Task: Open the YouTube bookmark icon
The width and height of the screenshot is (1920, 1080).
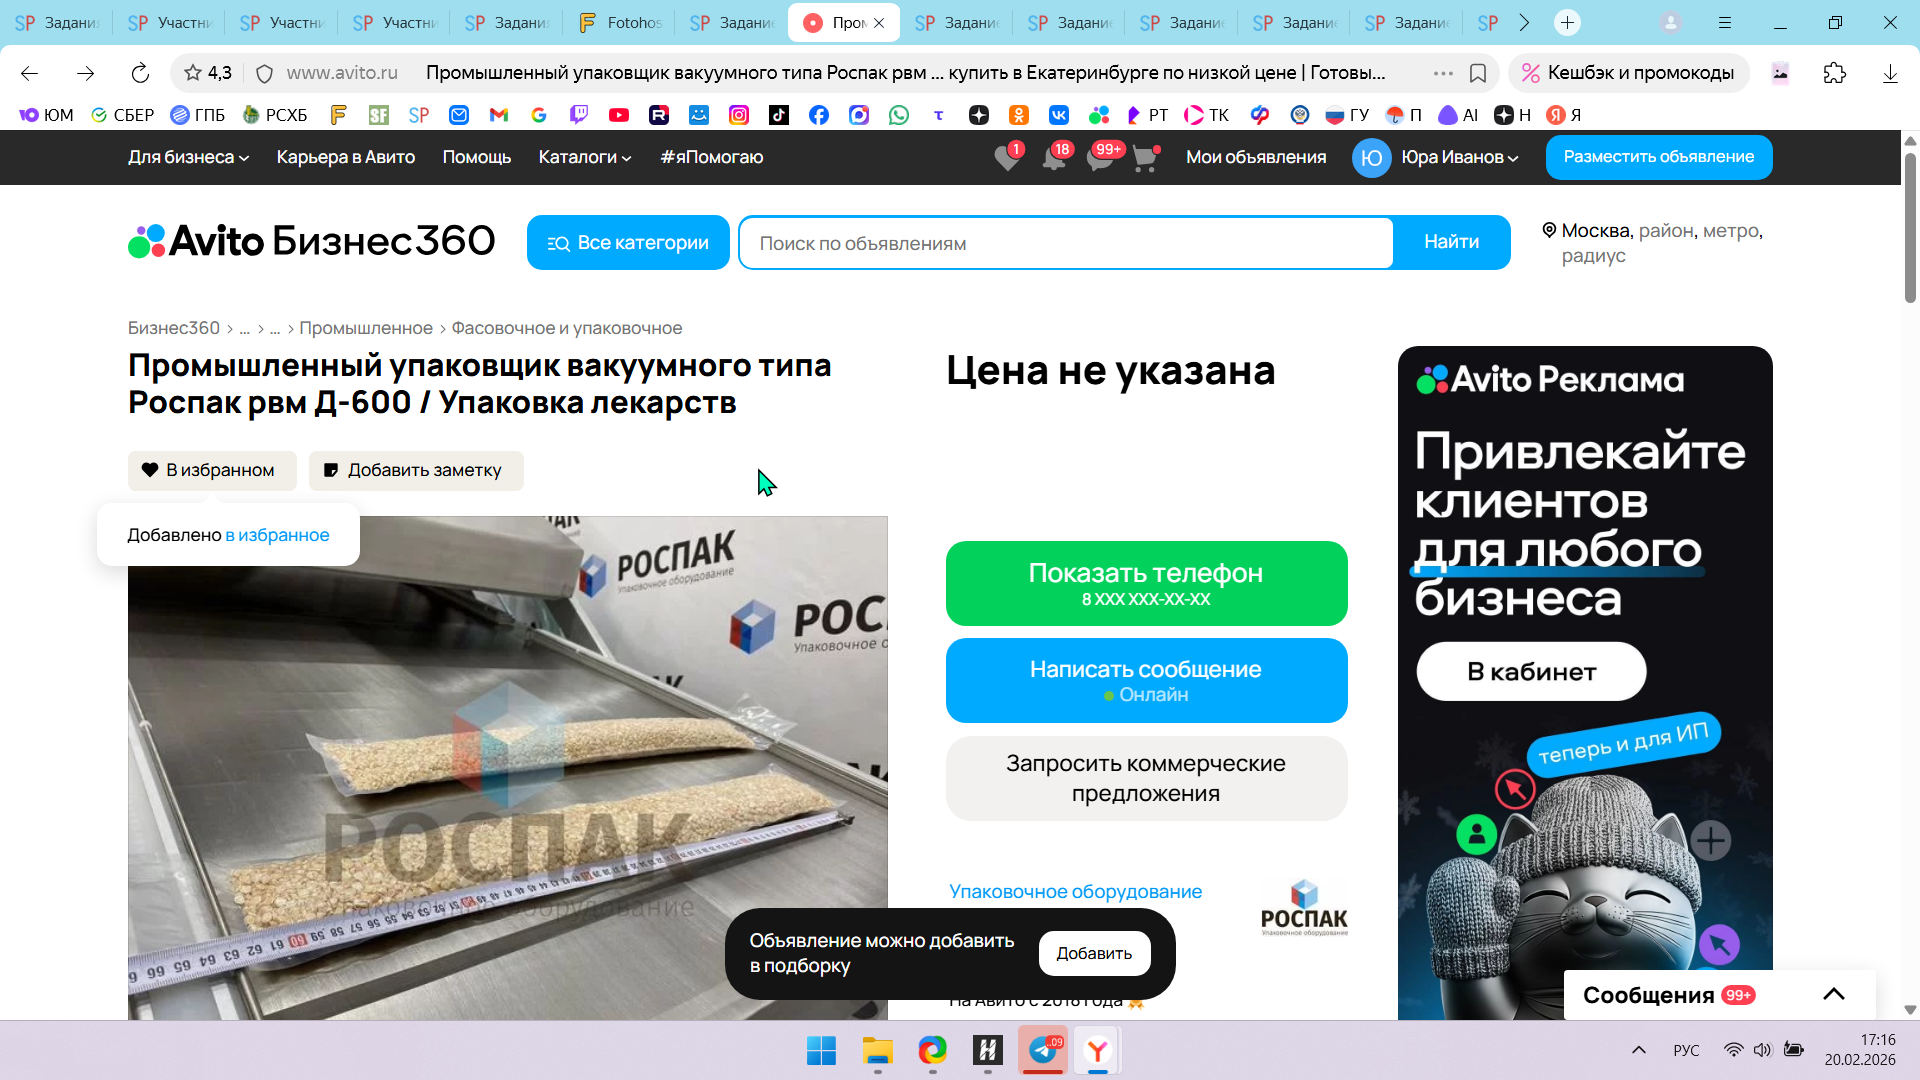Action: pyautogui.click(x=619, y=115)
